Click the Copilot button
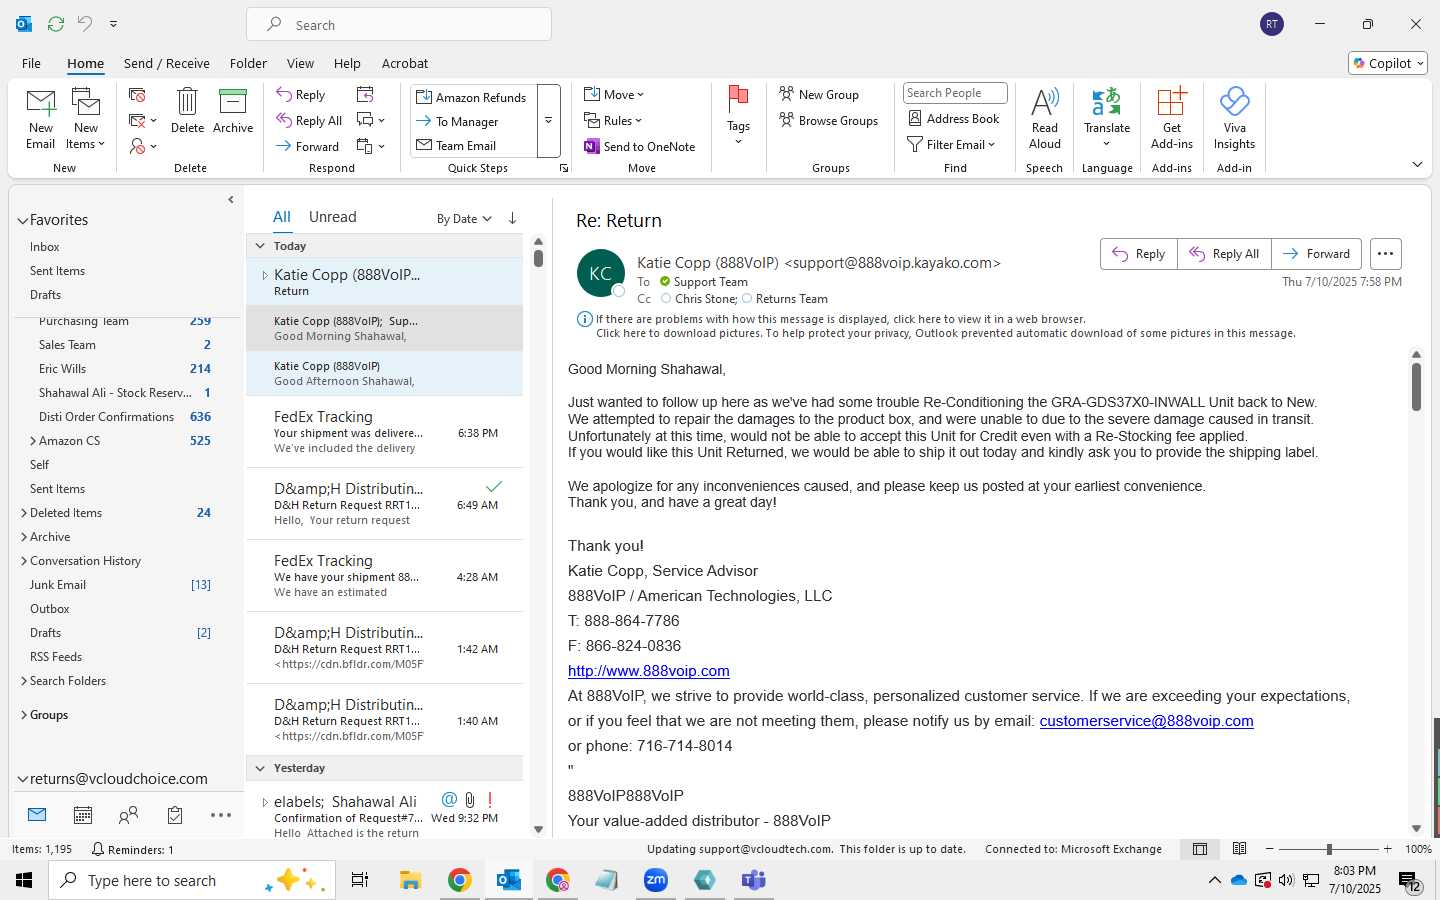Screen dimensions: 1440x900 tap(1388, 63)
